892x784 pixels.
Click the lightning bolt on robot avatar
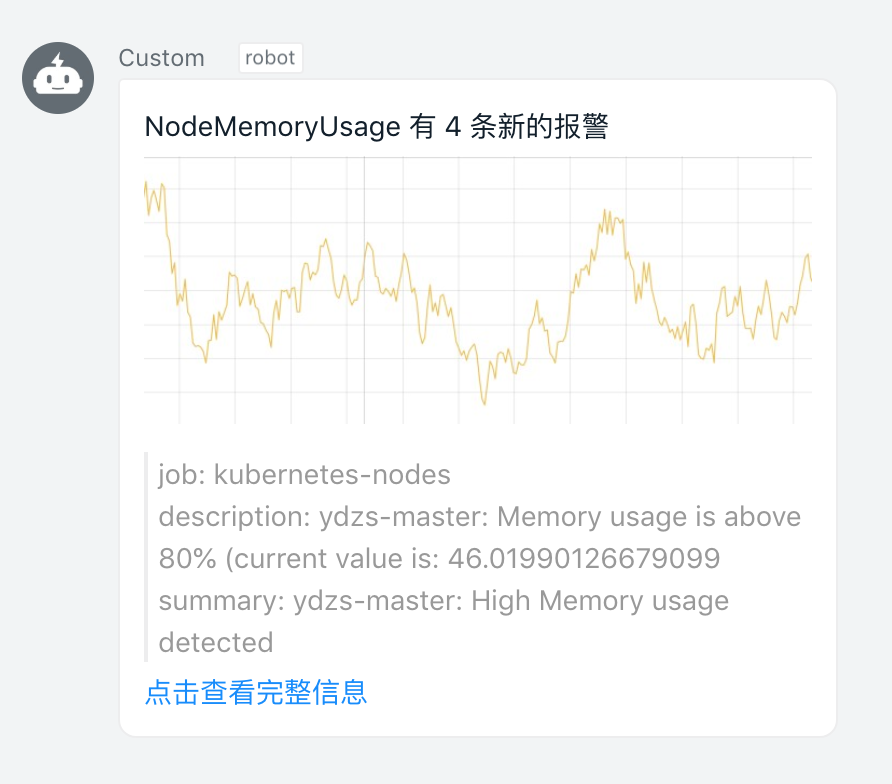tap(58, 61)
